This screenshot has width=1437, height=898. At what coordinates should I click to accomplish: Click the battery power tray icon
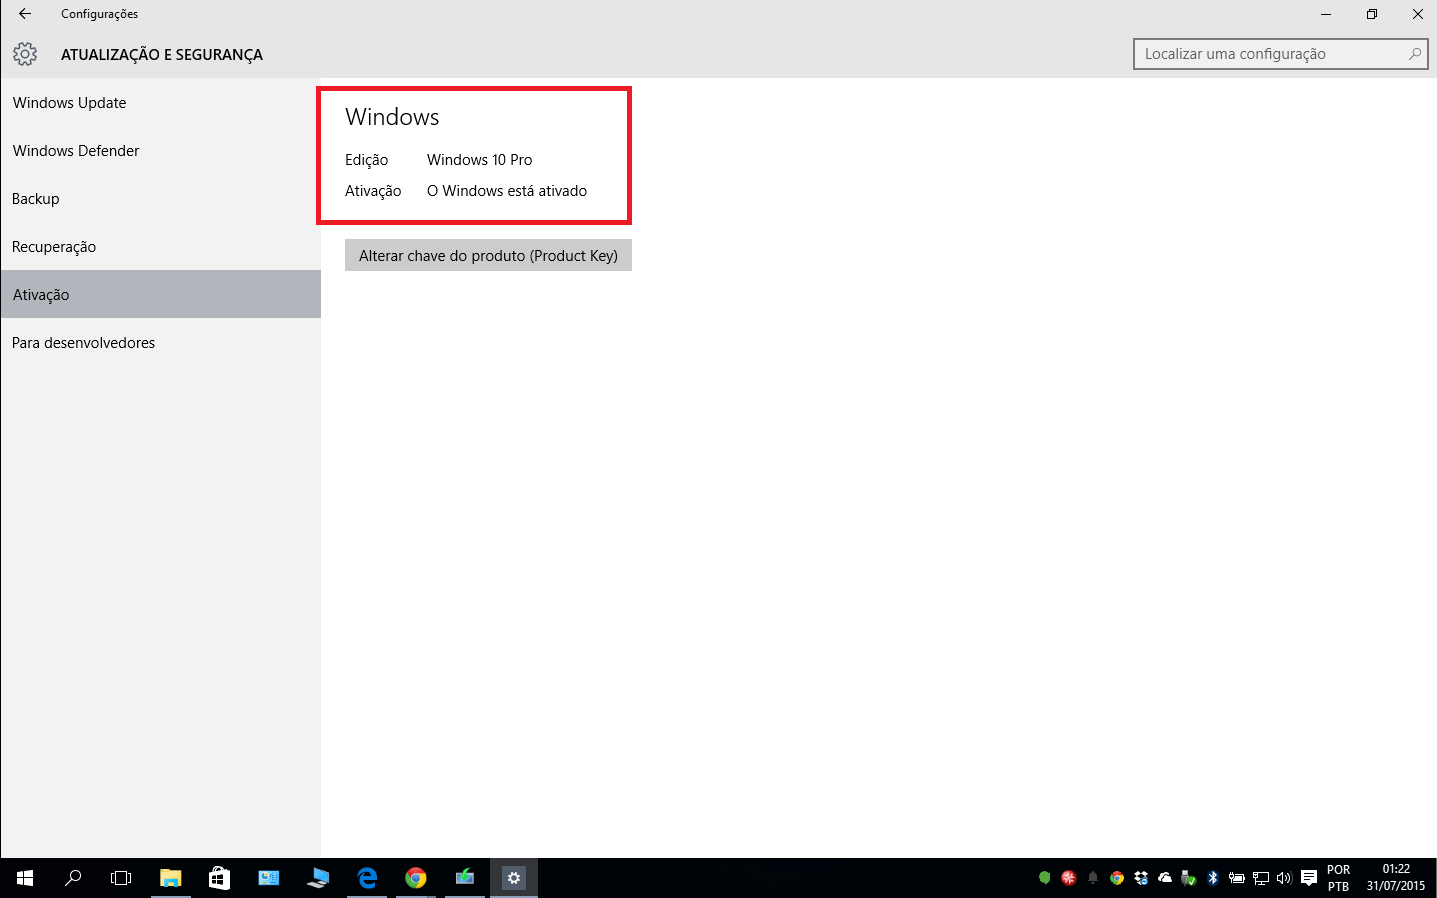1237,878
